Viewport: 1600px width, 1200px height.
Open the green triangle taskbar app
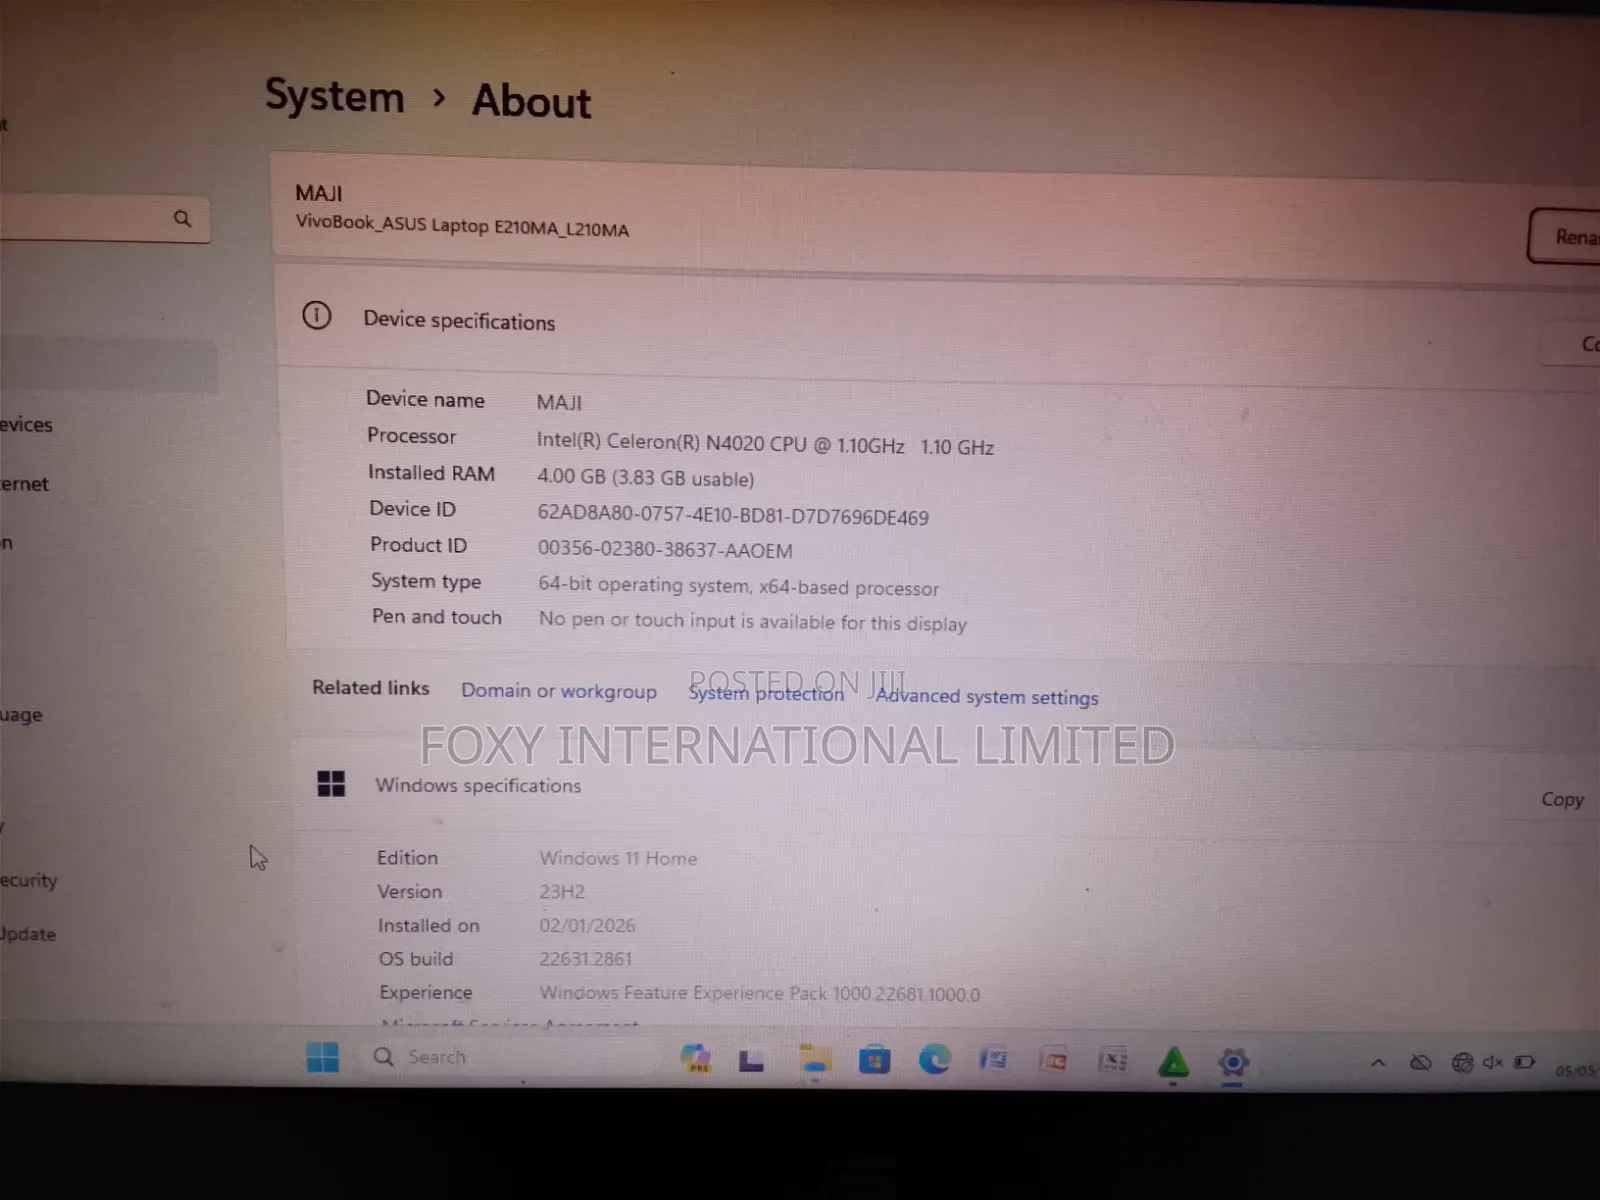pyautogui.click(x=1173, y=1062)
